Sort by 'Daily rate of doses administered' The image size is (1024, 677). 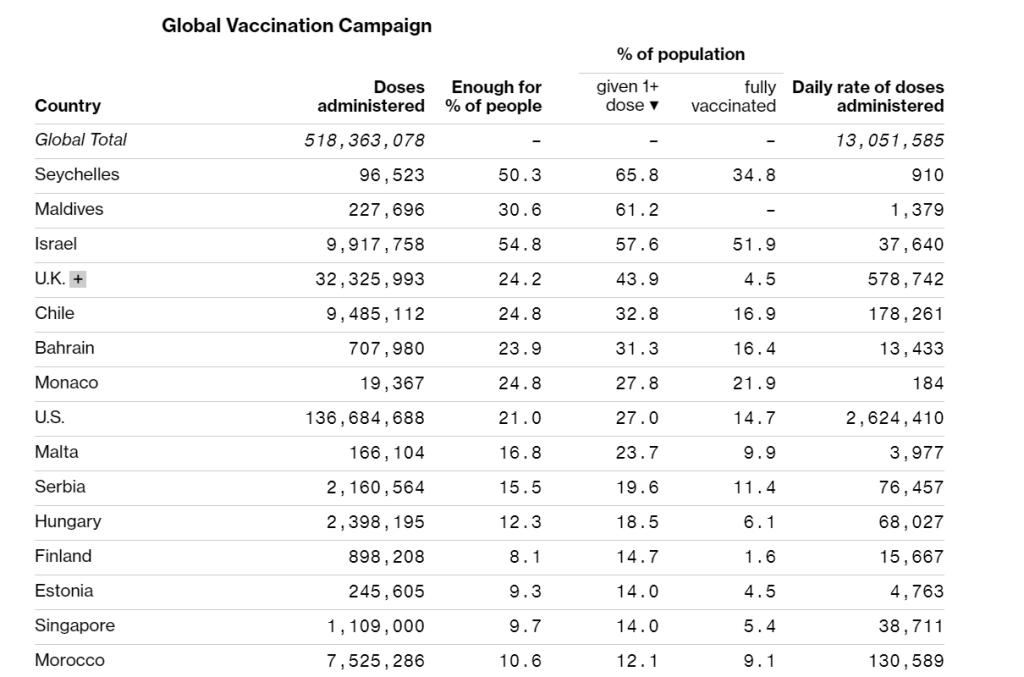point(867,97)
